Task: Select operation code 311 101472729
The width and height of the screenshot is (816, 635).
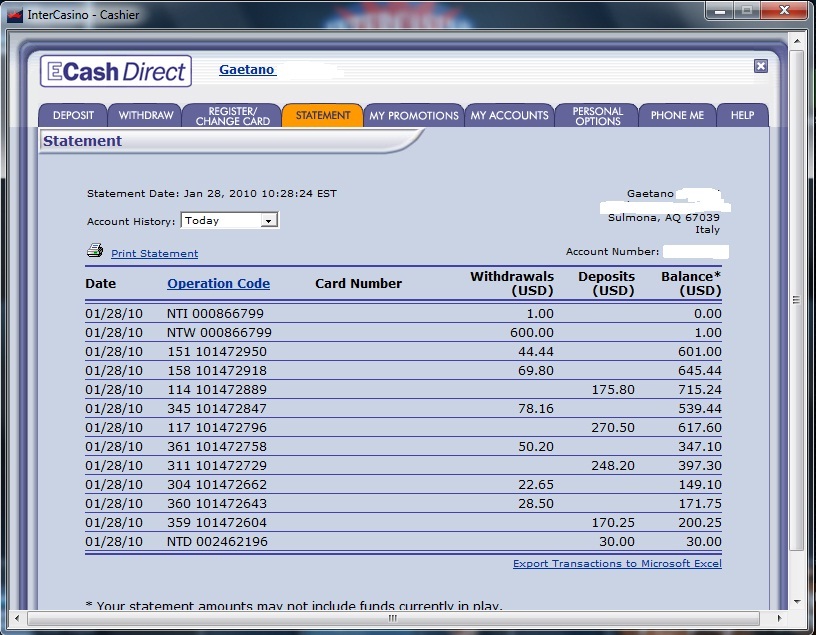Action: click(x=217, y=465)
